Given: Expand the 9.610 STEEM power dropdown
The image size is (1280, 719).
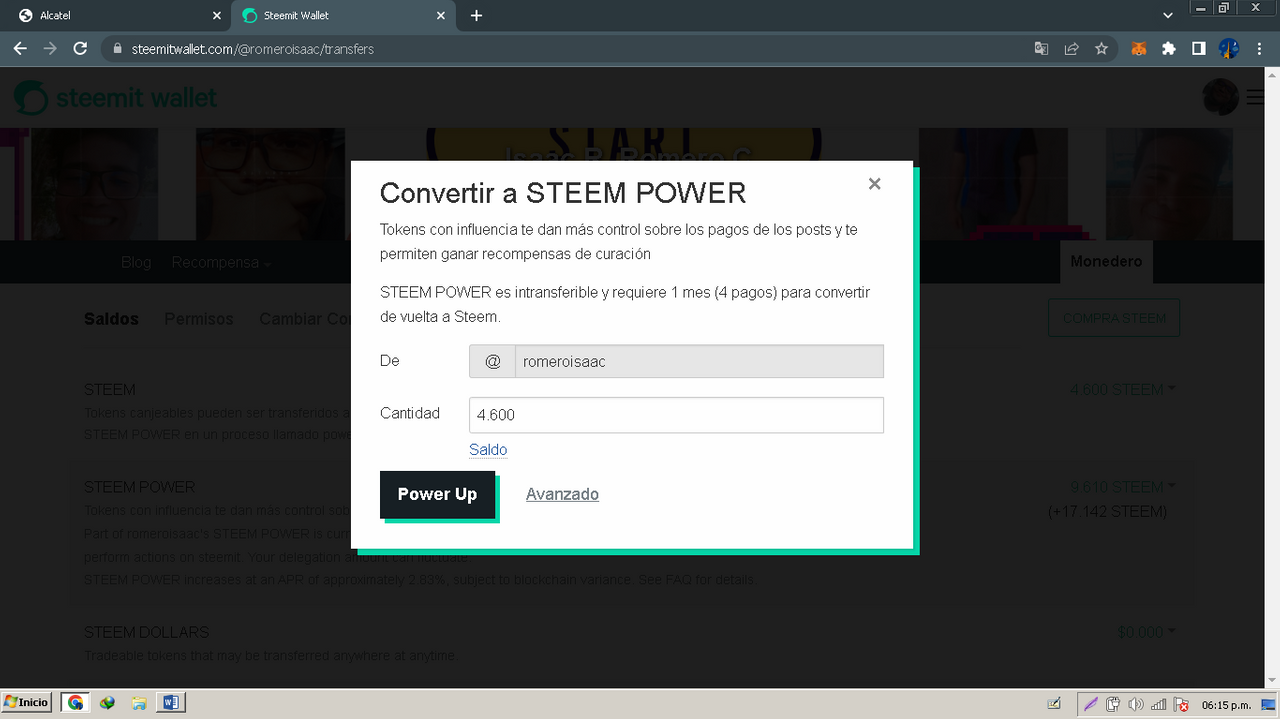Looking at the screenshot, I should [1122, 487].
